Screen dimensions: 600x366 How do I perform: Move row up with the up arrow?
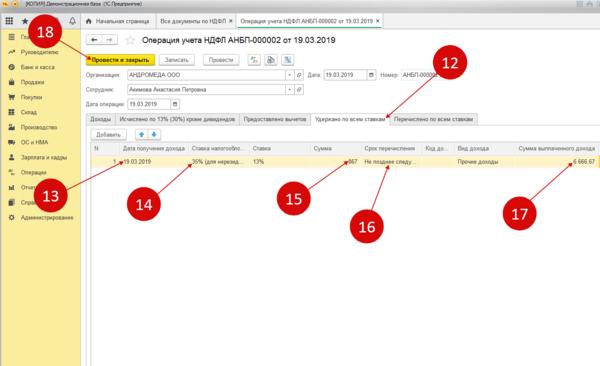(142, 135)
